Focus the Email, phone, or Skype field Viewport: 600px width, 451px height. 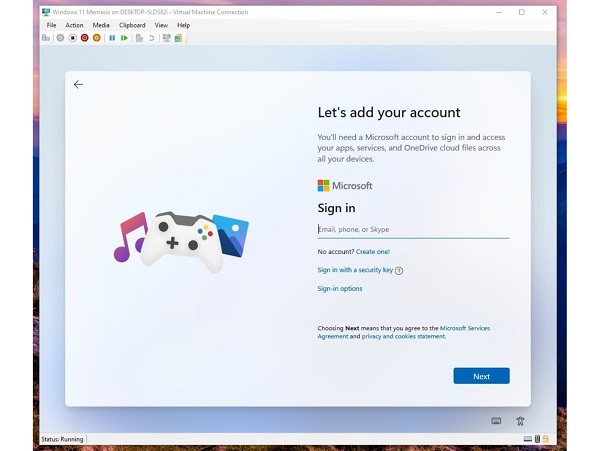click(413, 230)
